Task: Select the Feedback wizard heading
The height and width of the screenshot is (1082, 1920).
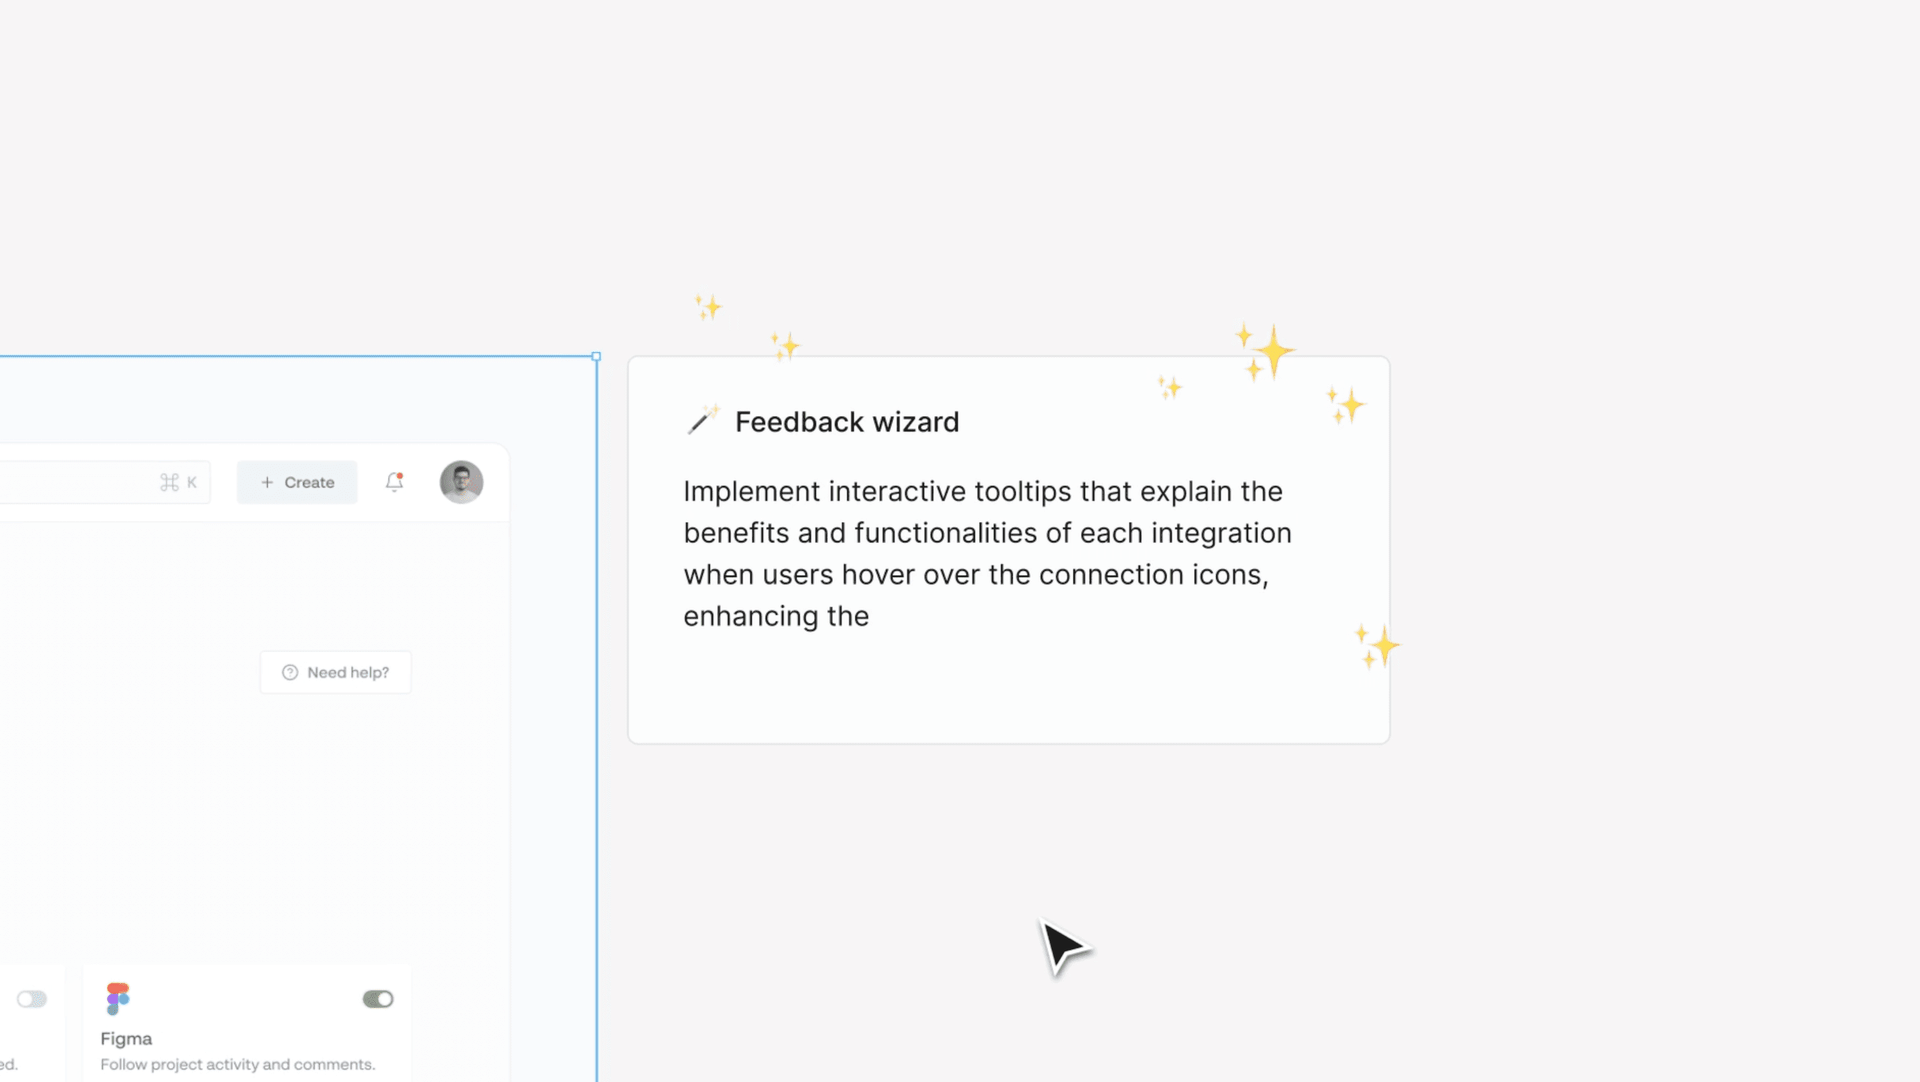Action: [847, 421]
